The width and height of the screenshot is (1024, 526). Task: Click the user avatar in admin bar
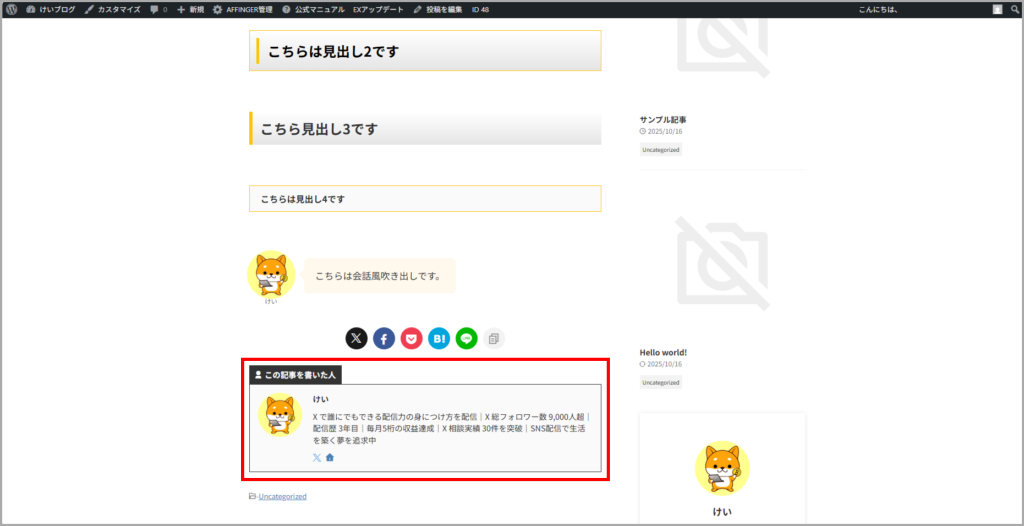[997, 9]
